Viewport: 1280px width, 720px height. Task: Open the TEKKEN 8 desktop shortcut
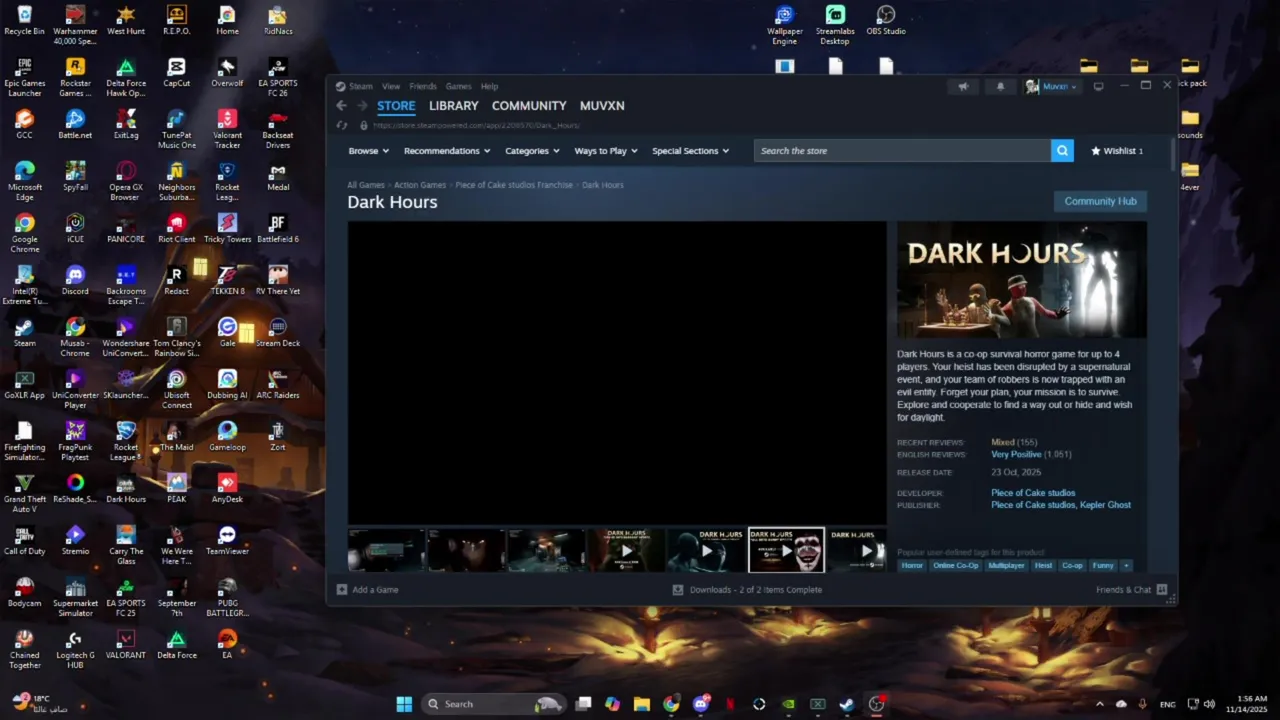(227, 279)
